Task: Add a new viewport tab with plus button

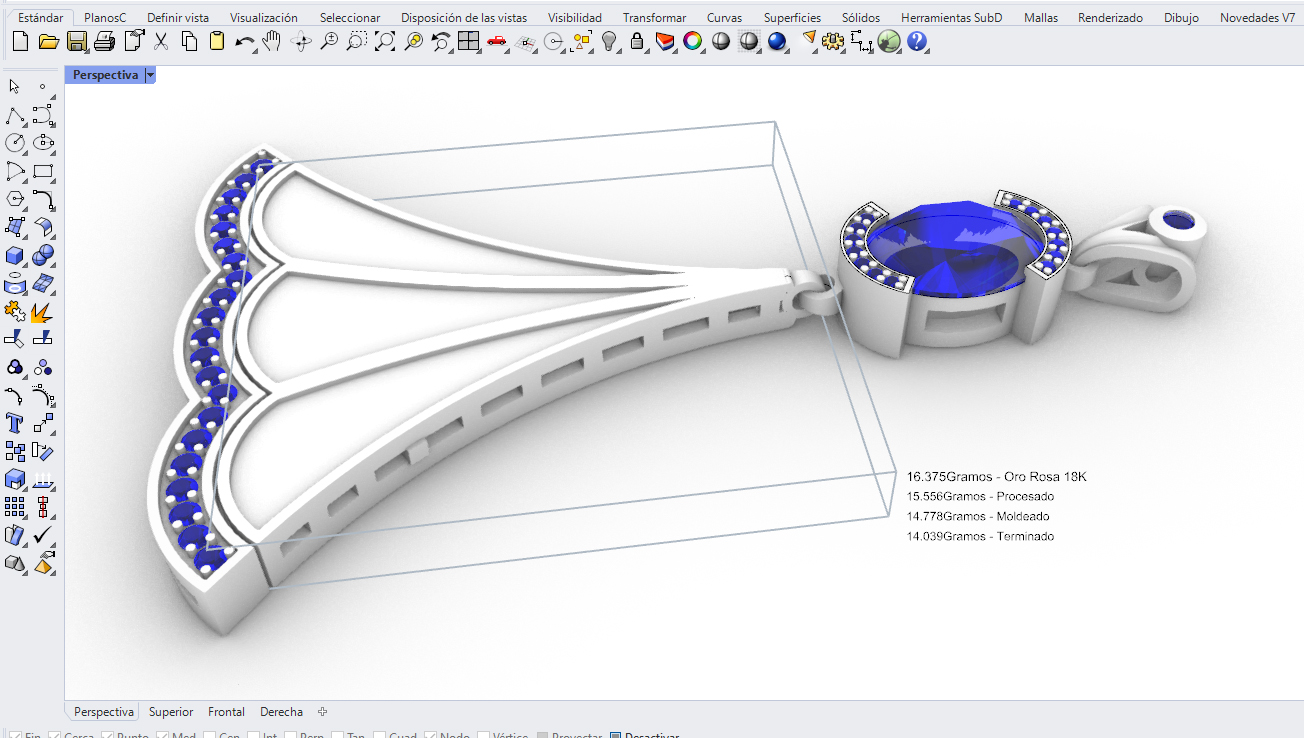Action: [322, 712]
